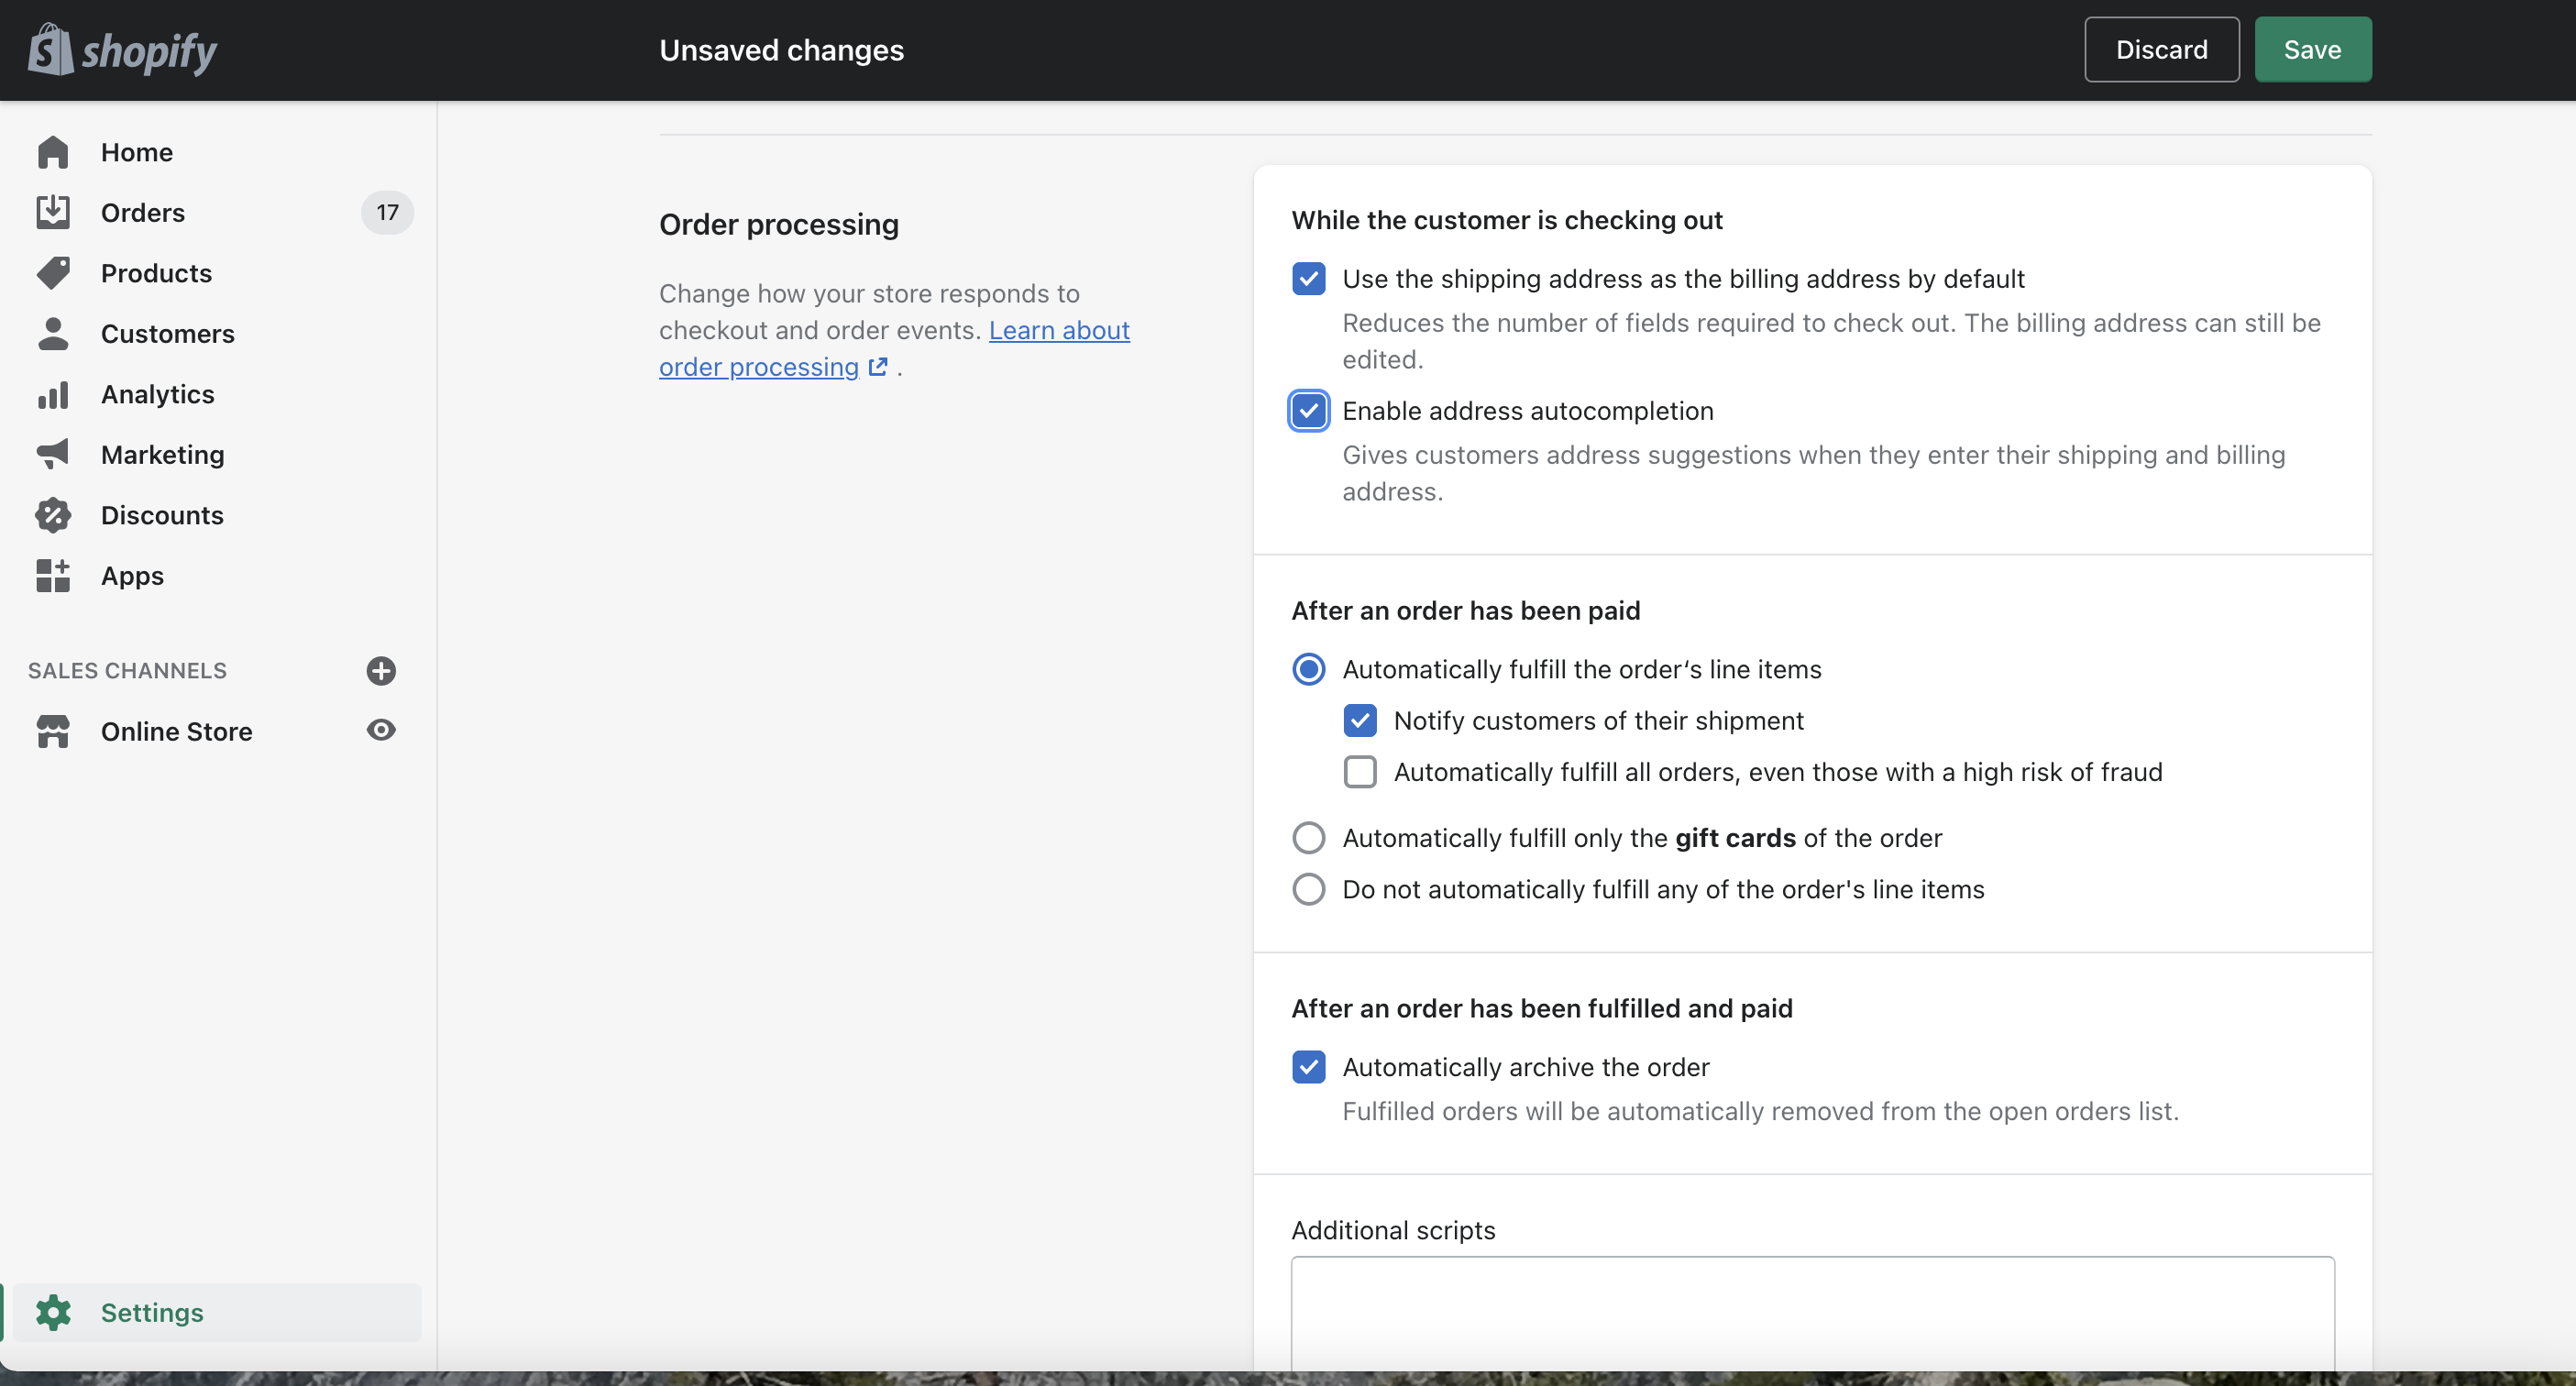Image resolution: width=2576 pixels, height=1386 pixels.
Task: Click the Orders count badge 17
Action: pyautogui.click(x=387, y=212)
